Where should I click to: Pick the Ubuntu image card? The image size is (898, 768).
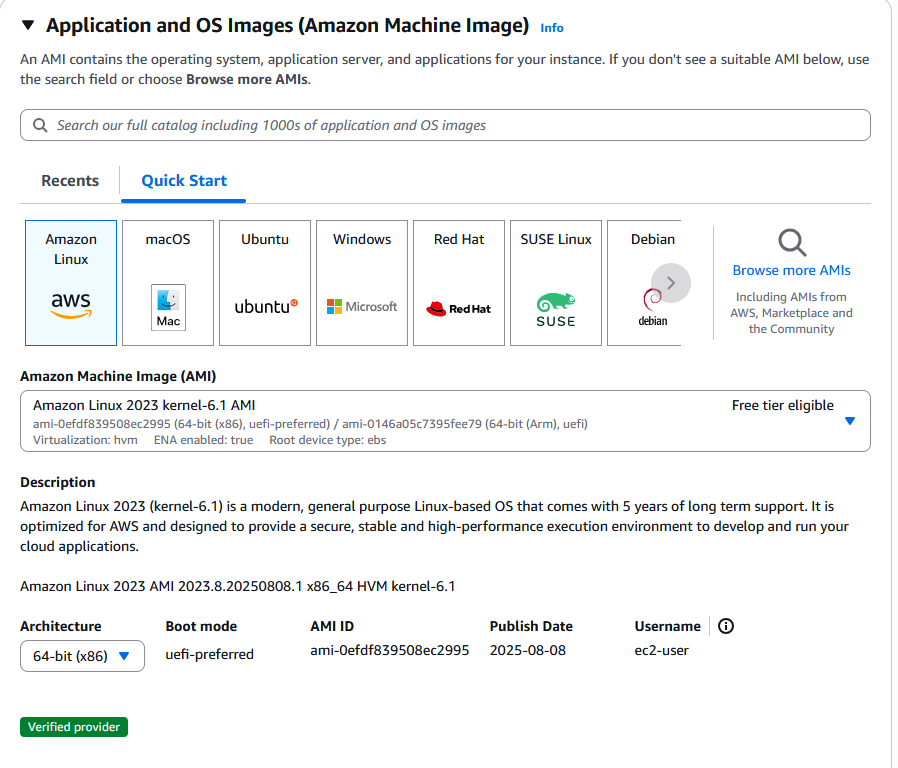pyautogui.click(x=264, y=282)
